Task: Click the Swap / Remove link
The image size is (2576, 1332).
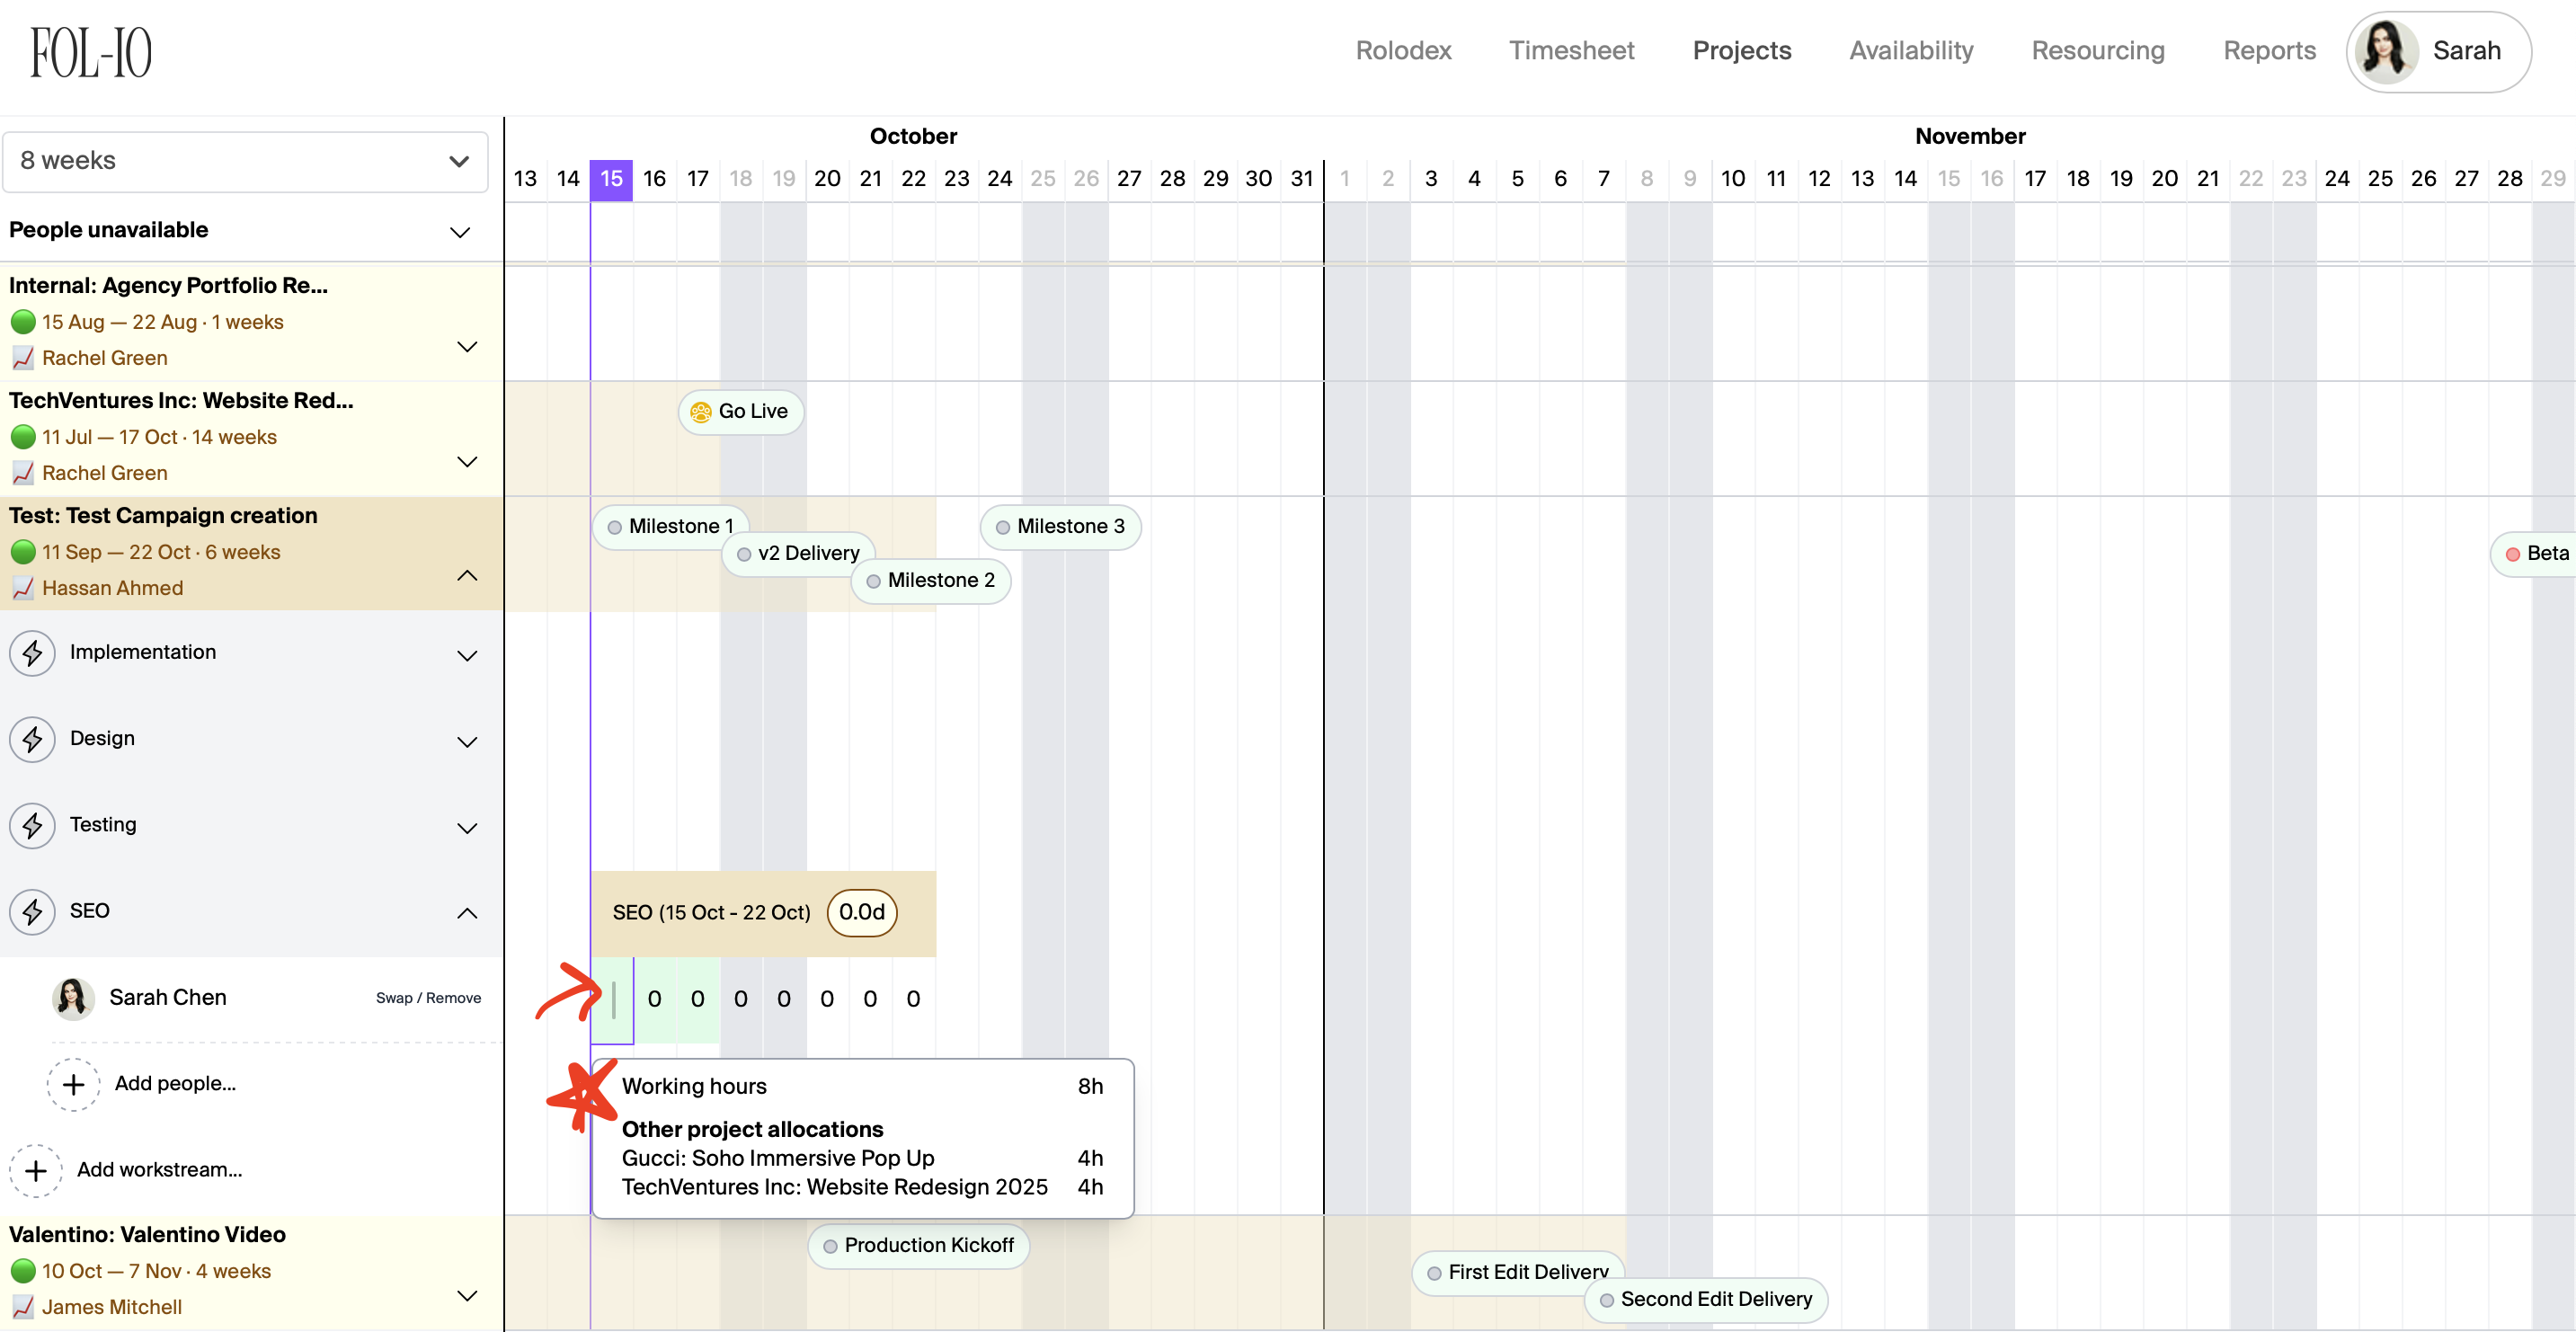Action: click(428, 998)
